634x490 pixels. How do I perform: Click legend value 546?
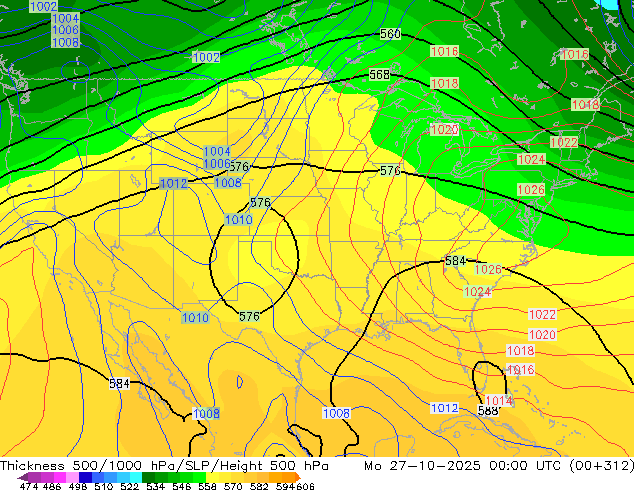pos(182,486)
